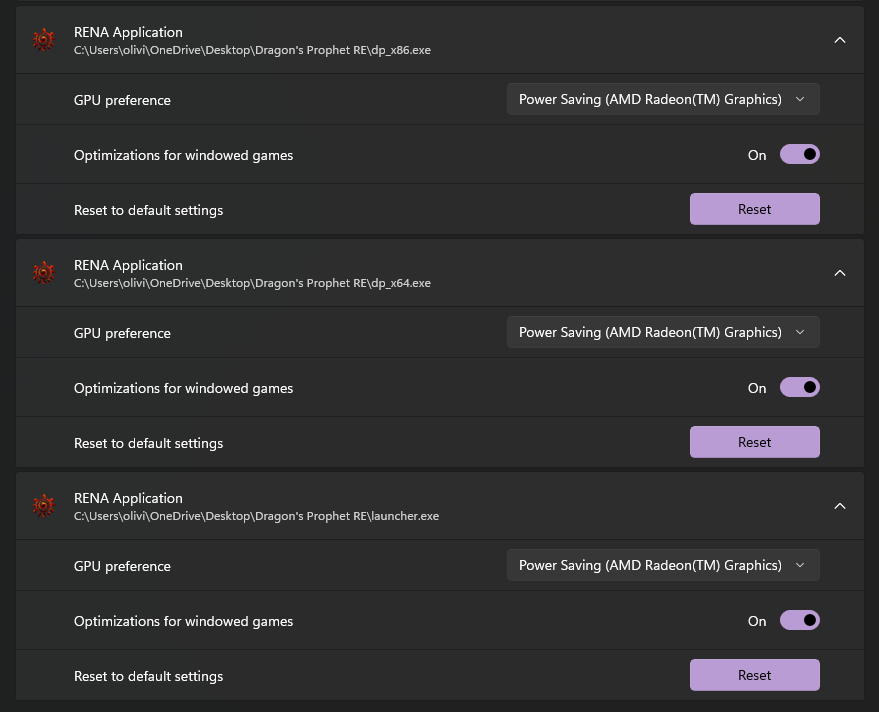879x712 pixels.
Task: Disable windowed game optimizations for dp_x64.exe
Action: tap(800, 387)
